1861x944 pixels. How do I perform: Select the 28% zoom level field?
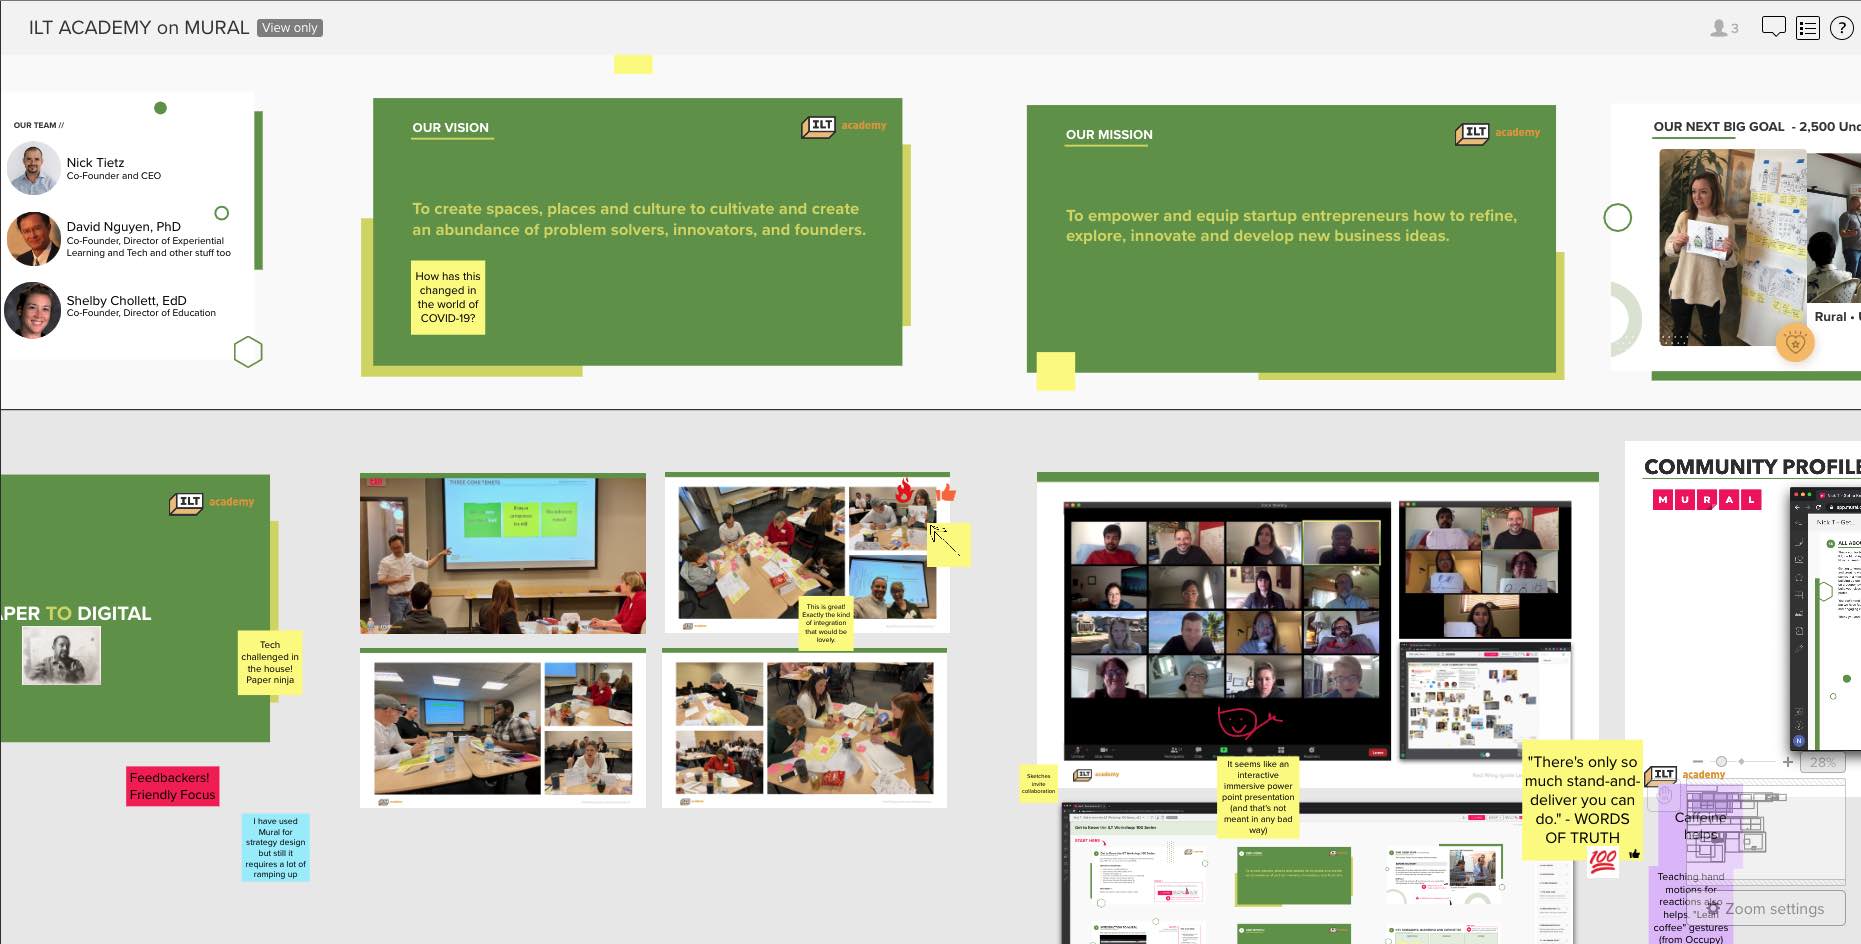(x=1823, y=762)
